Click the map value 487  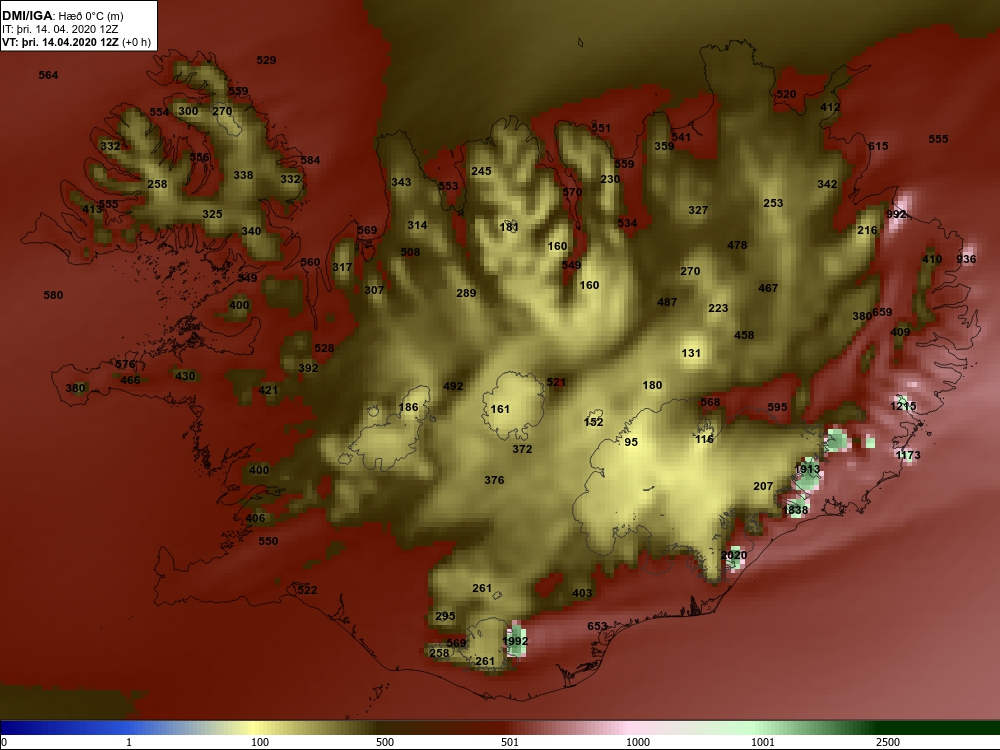point(667,302)
